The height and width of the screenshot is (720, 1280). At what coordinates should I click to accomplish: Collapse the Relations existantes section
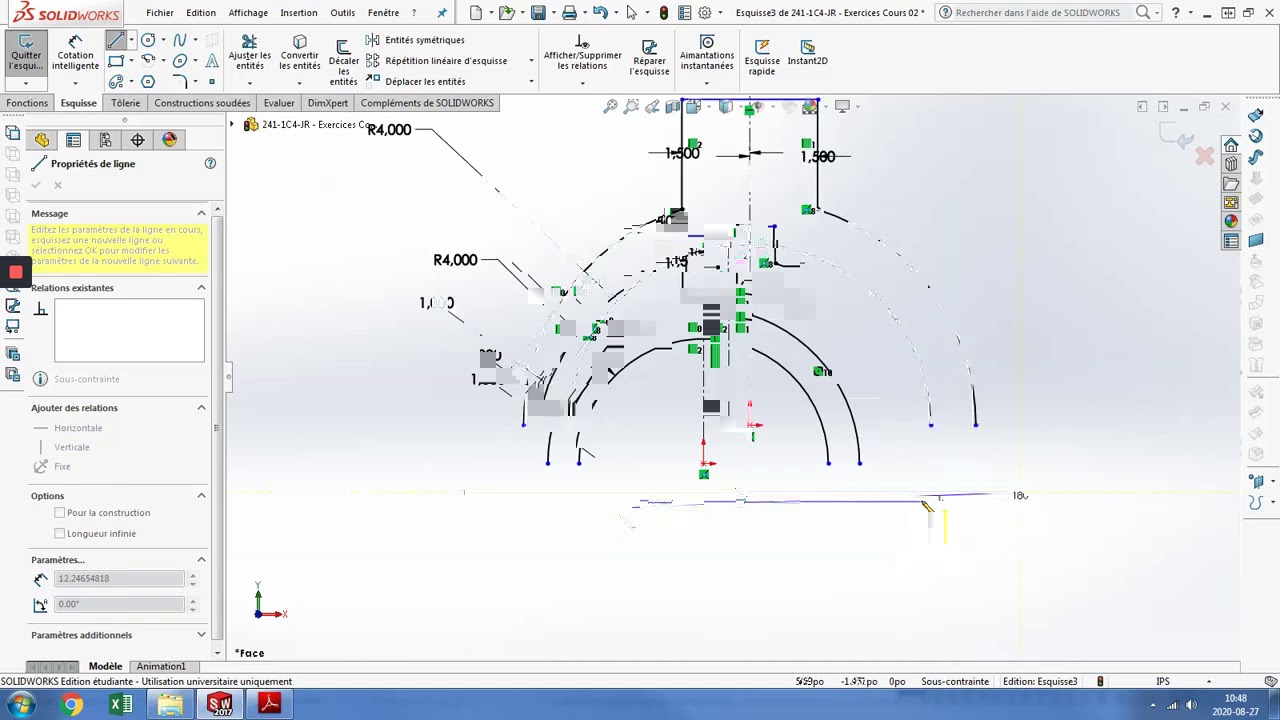click(201, 288)
